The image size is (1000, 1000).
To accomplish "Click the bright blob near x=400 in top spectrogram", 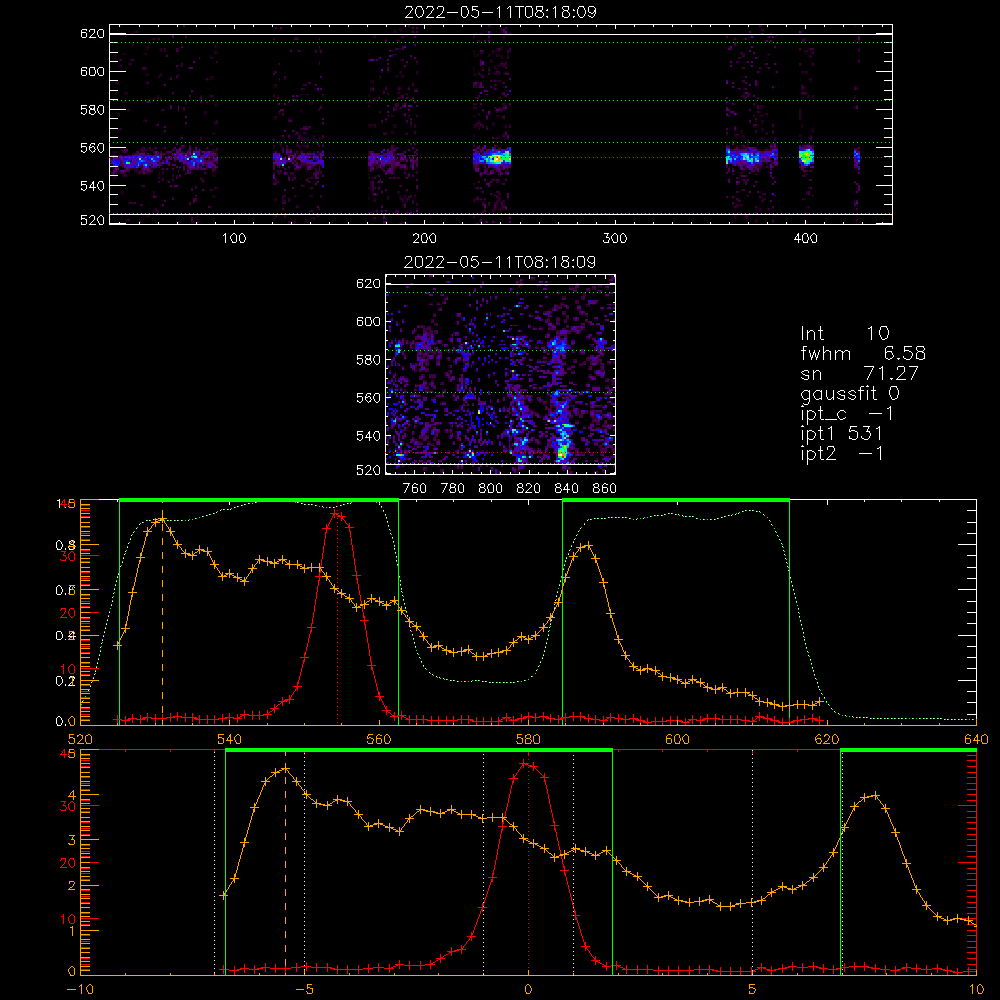I will [x=806, y=156].
